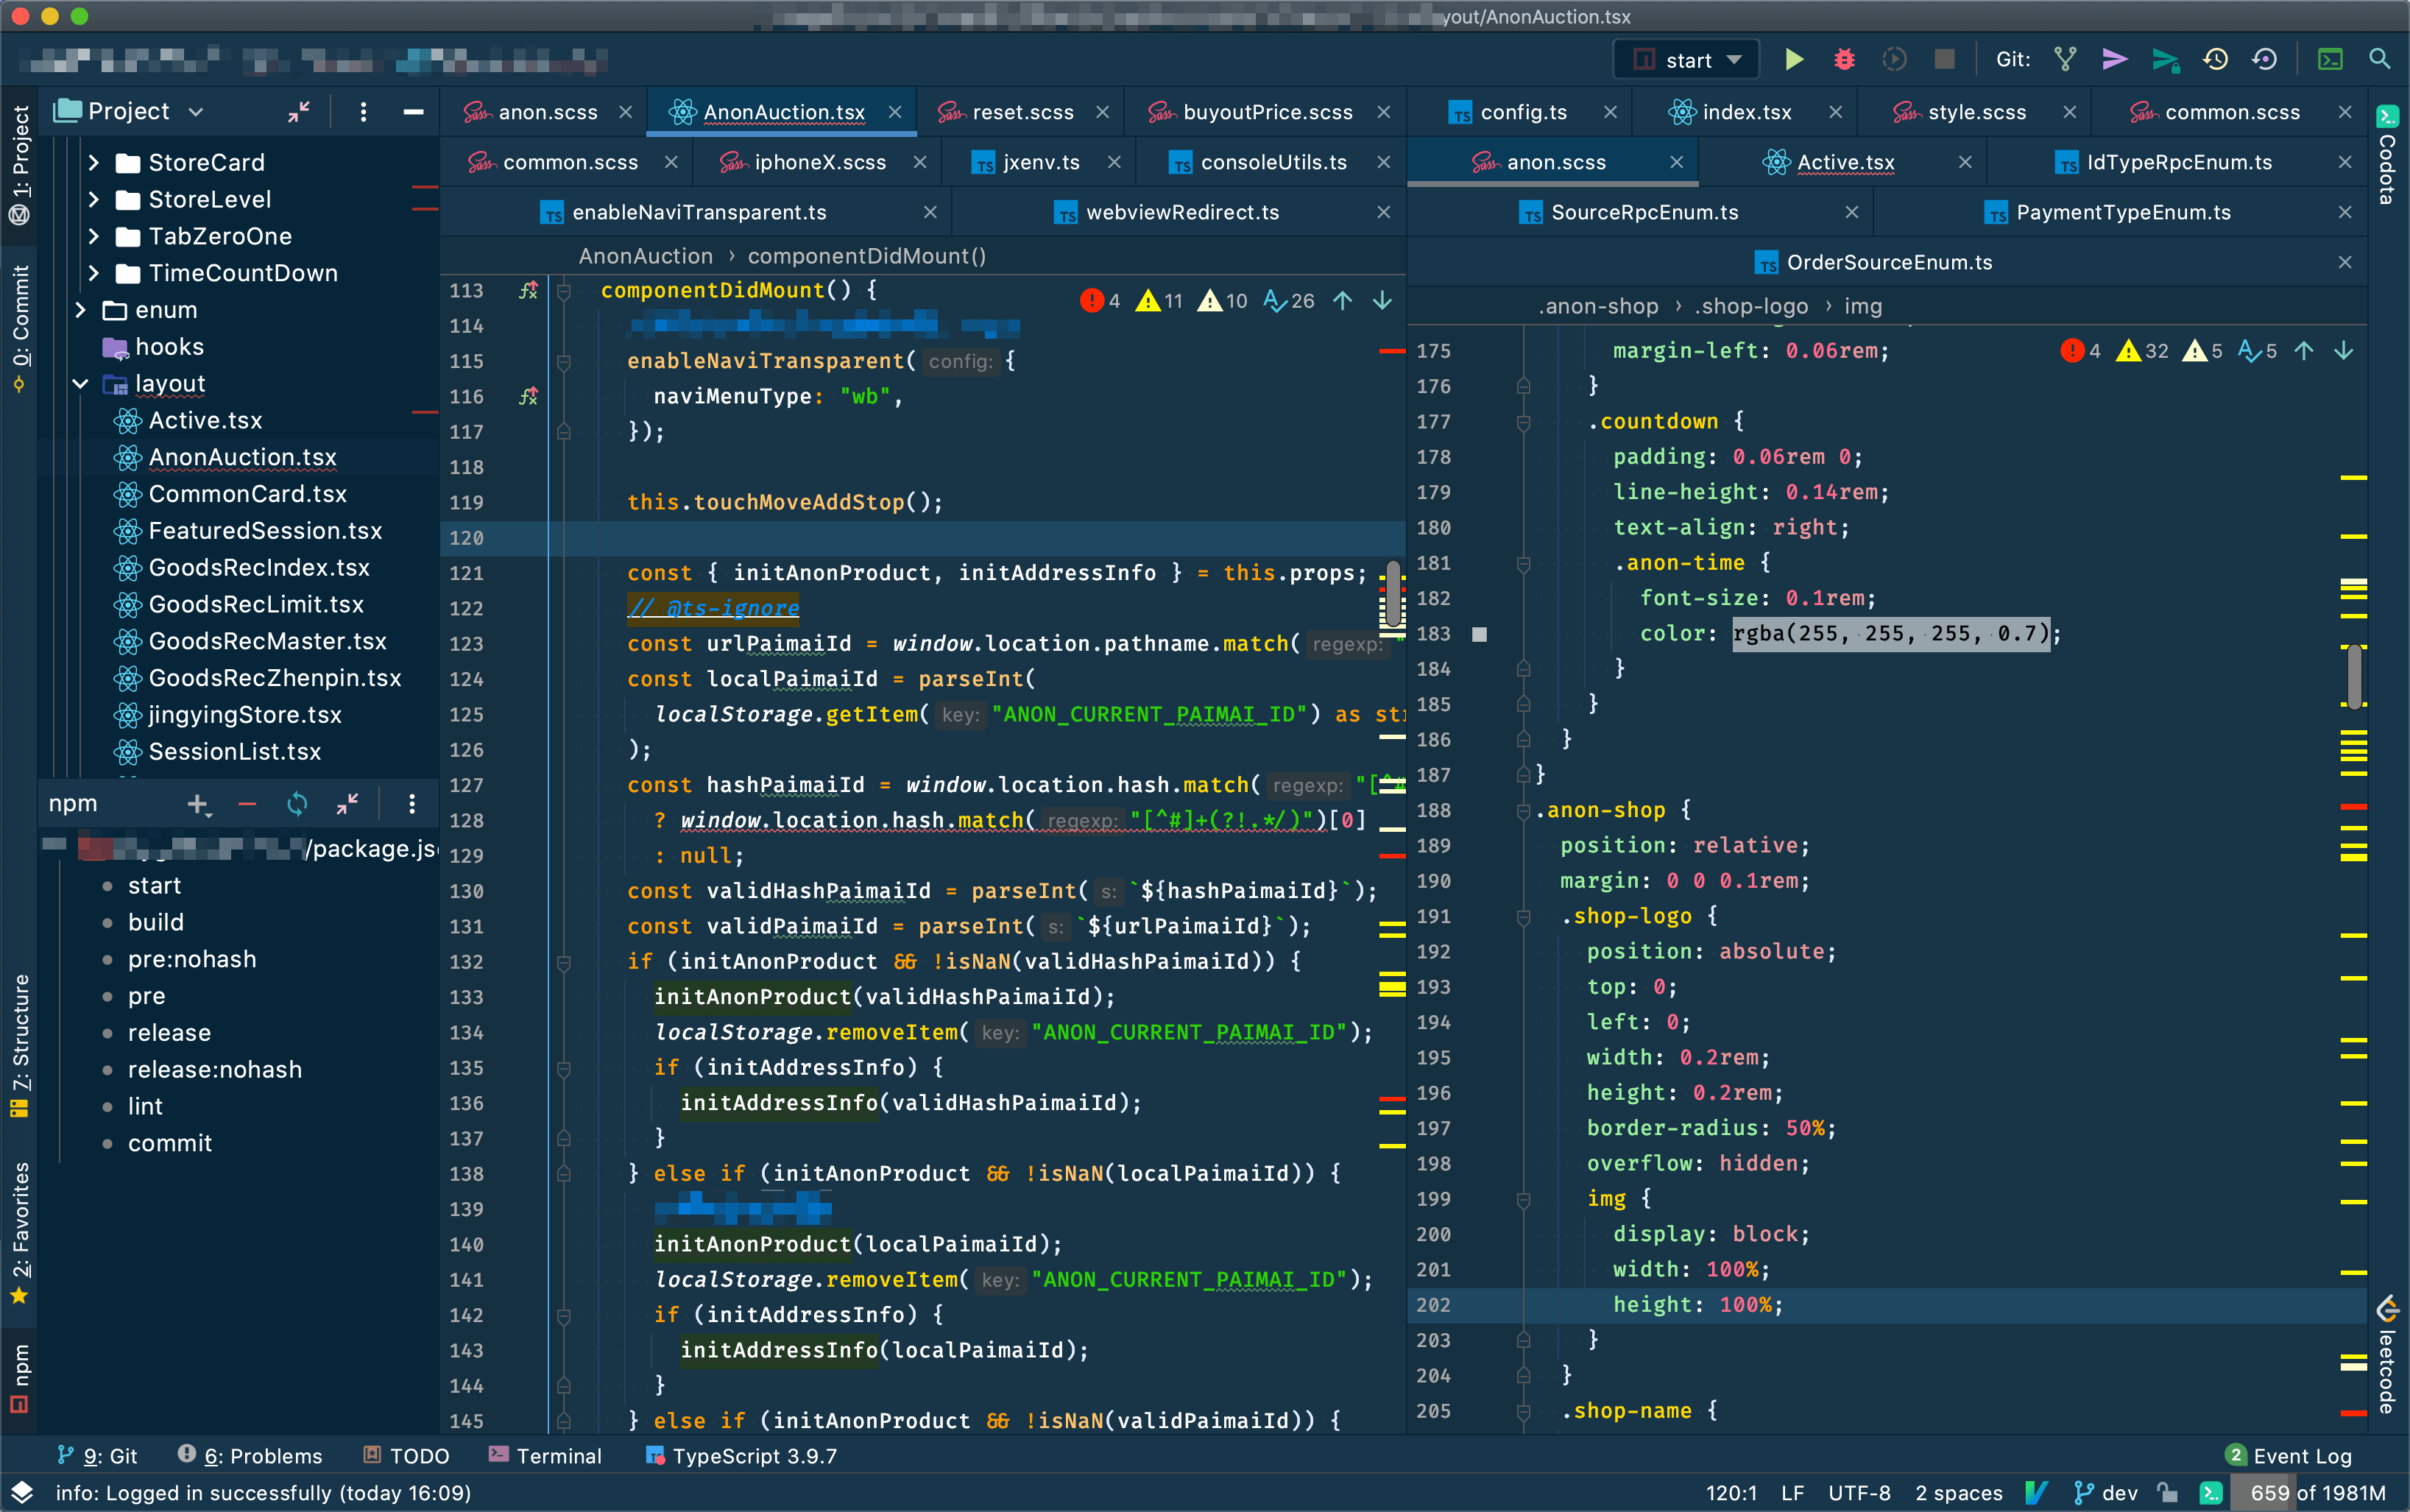Open a terminal via the green terminal icon

tap(2332, 59)
